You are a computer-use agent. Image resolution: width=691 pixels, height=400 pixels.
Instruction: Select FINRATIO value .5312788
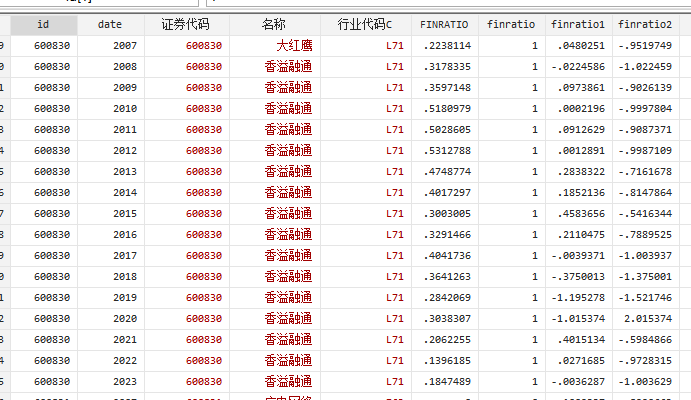446,151
